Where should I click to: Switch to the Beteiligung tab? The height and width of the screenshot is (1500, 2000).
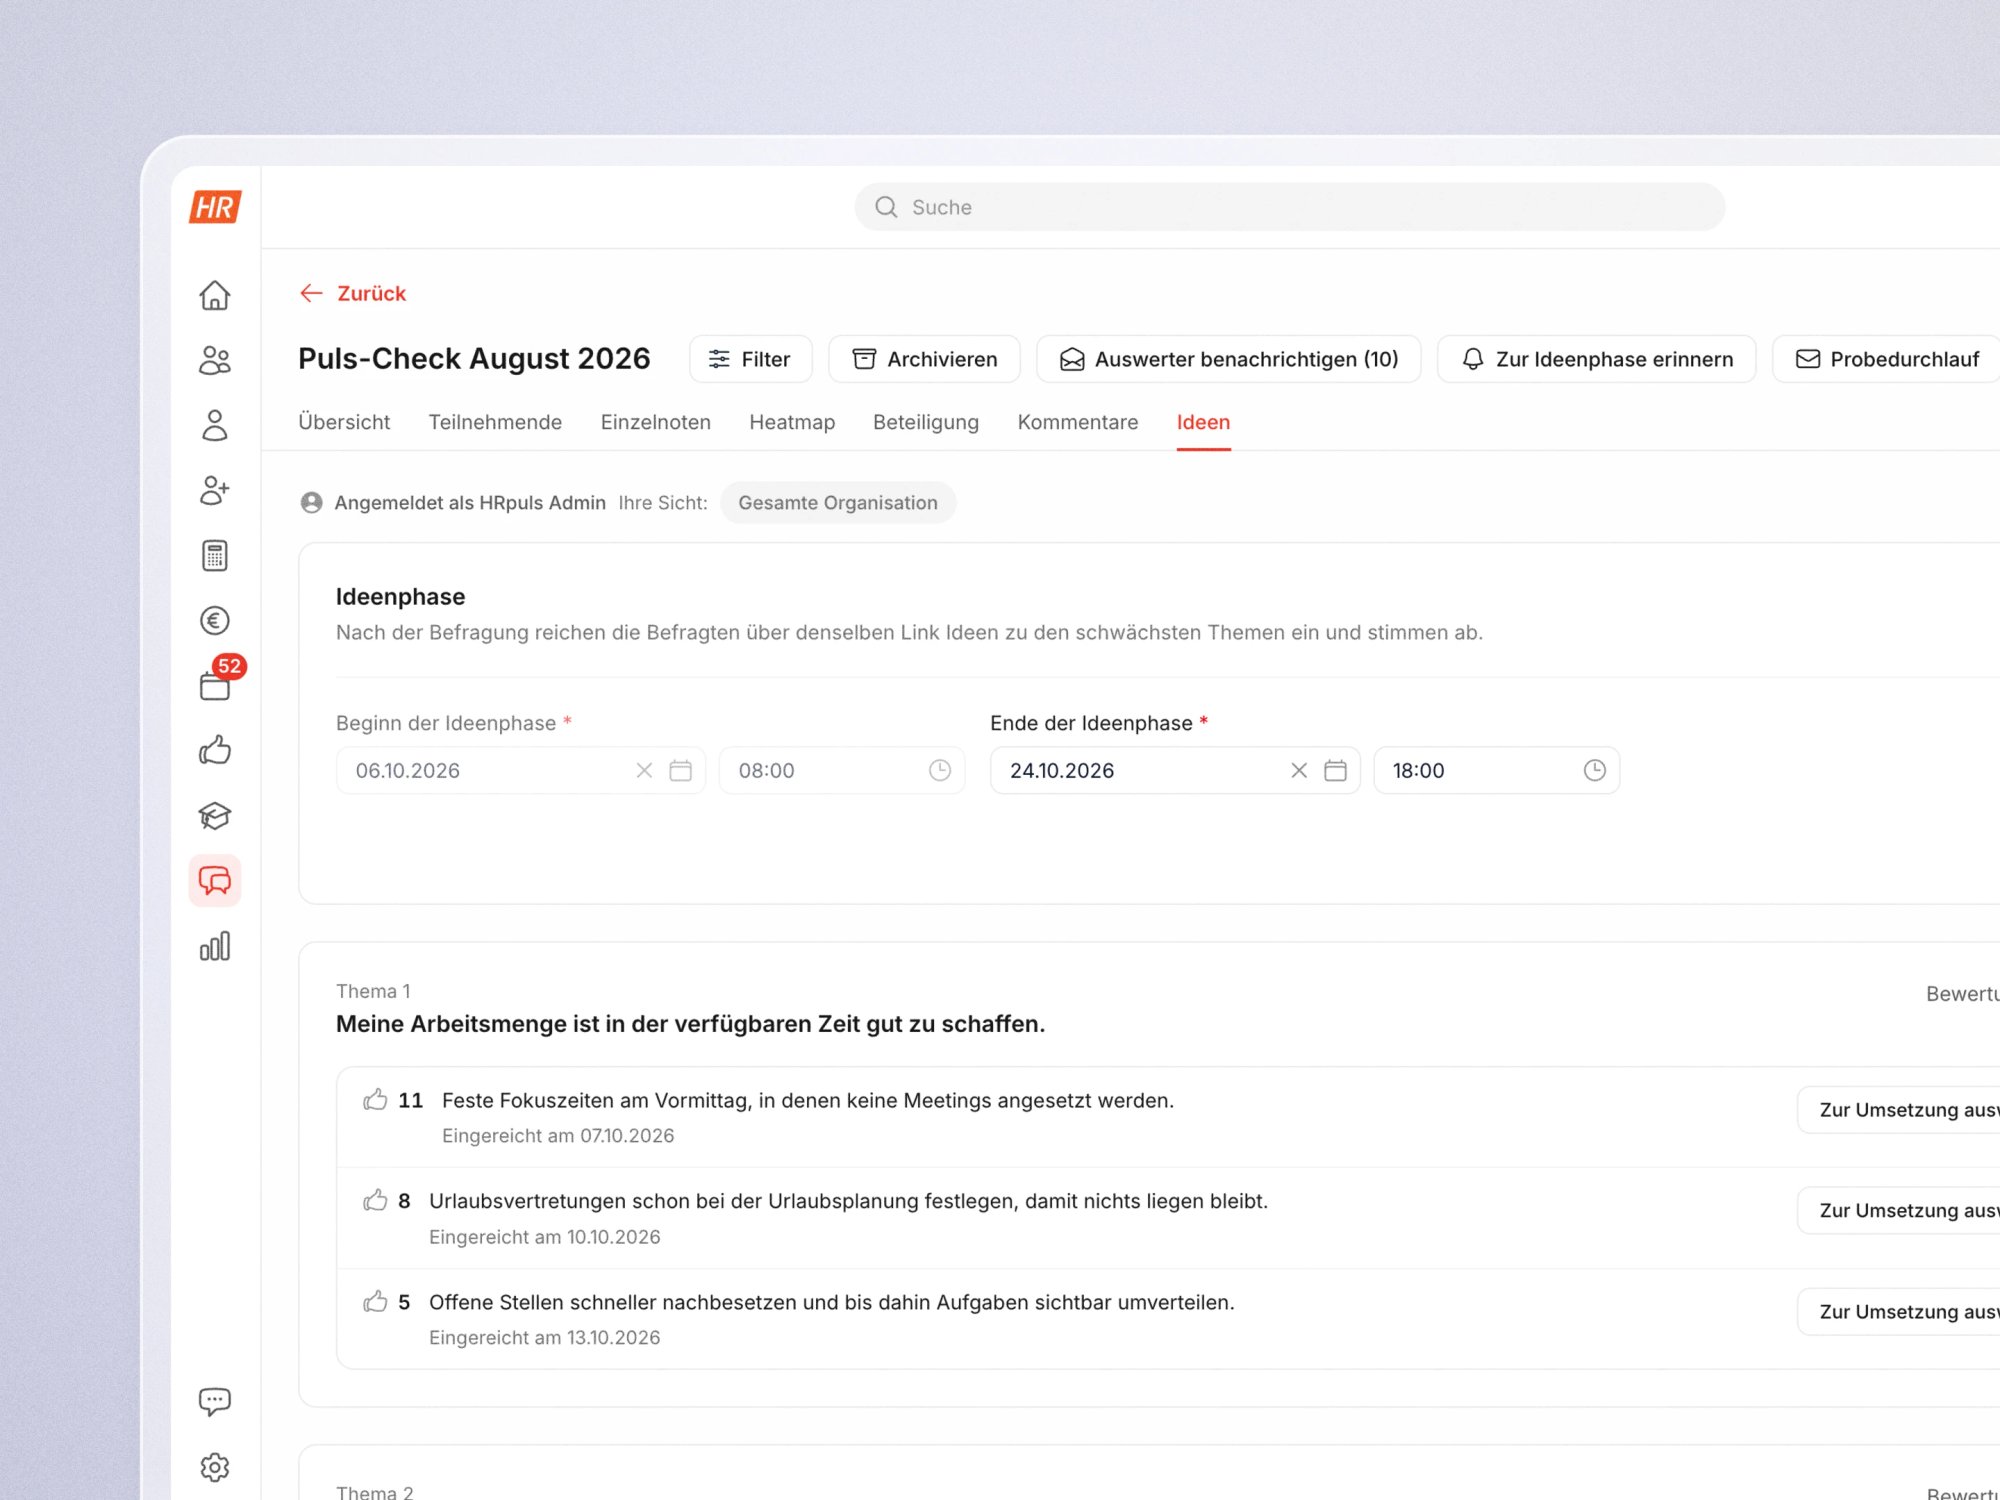pos(926,422)
